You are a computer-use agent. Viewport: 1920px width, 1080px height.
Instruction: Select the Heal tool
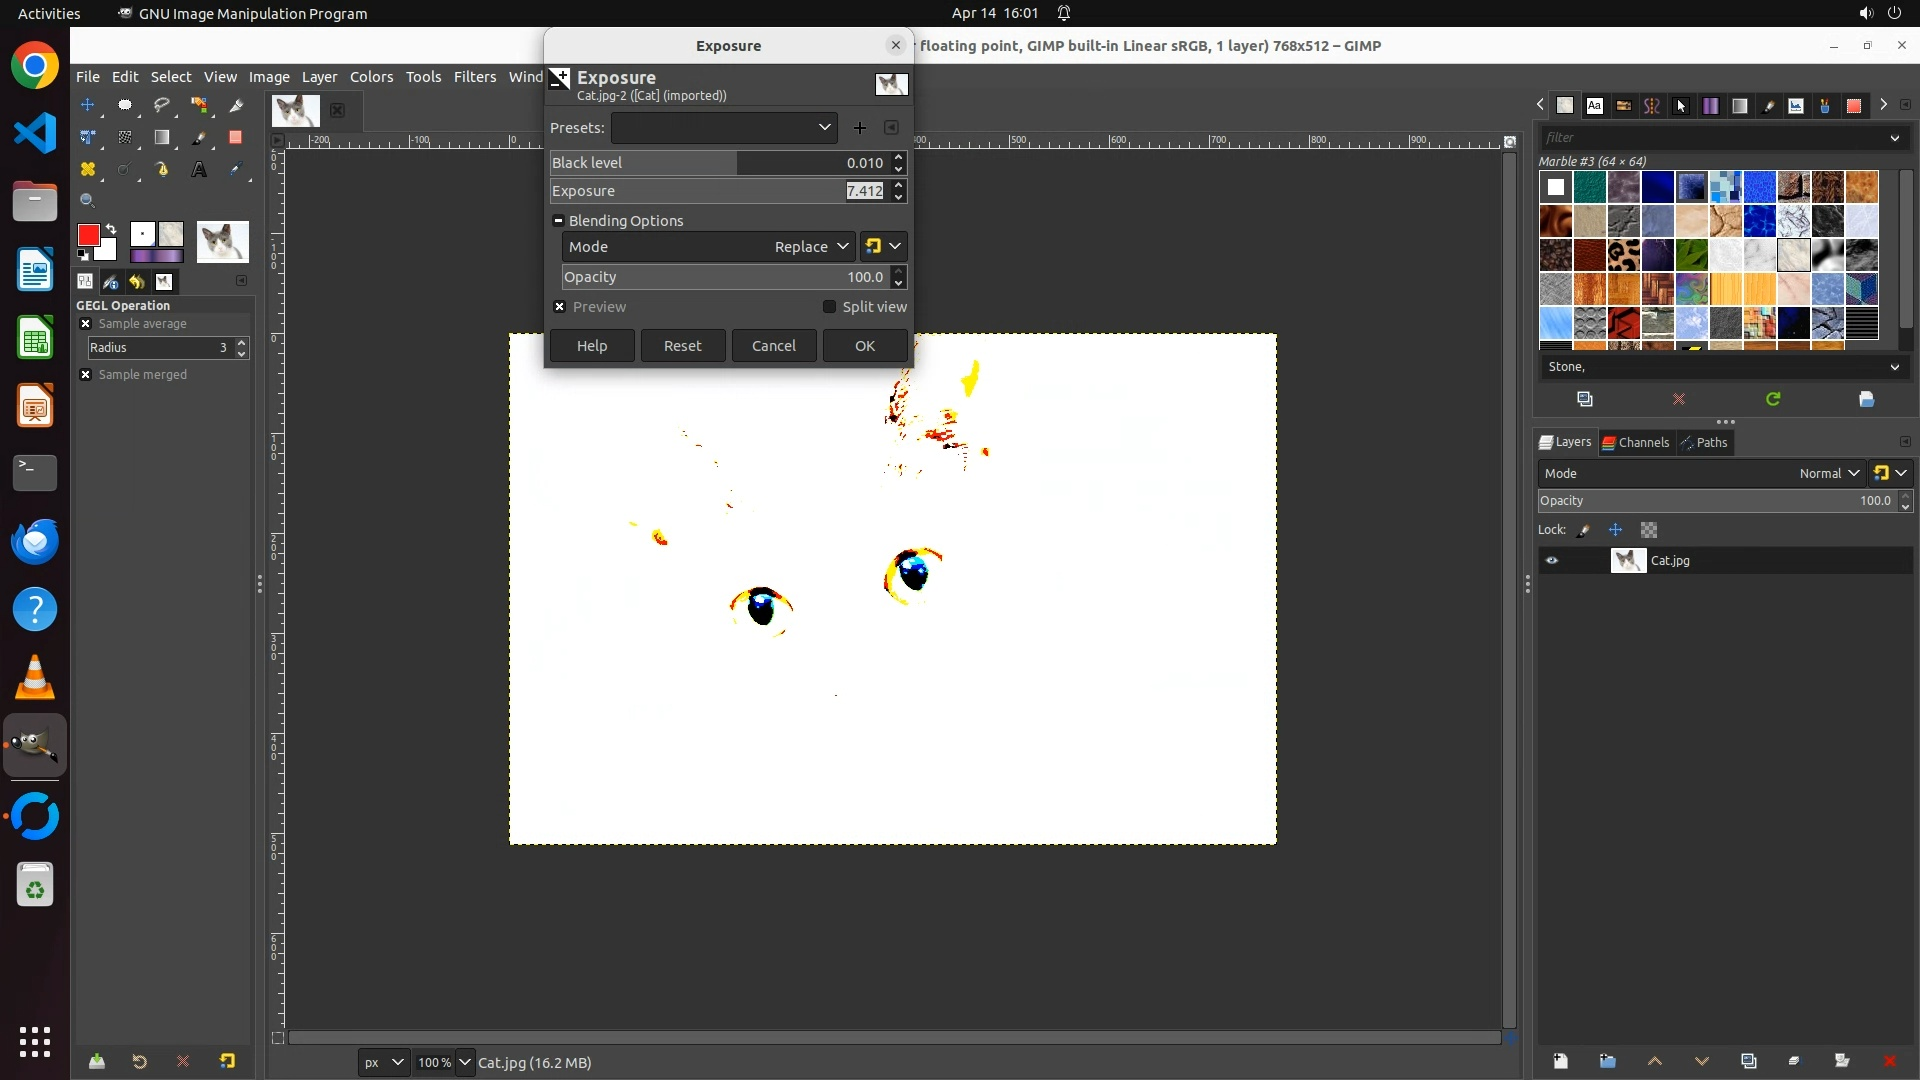88,170
